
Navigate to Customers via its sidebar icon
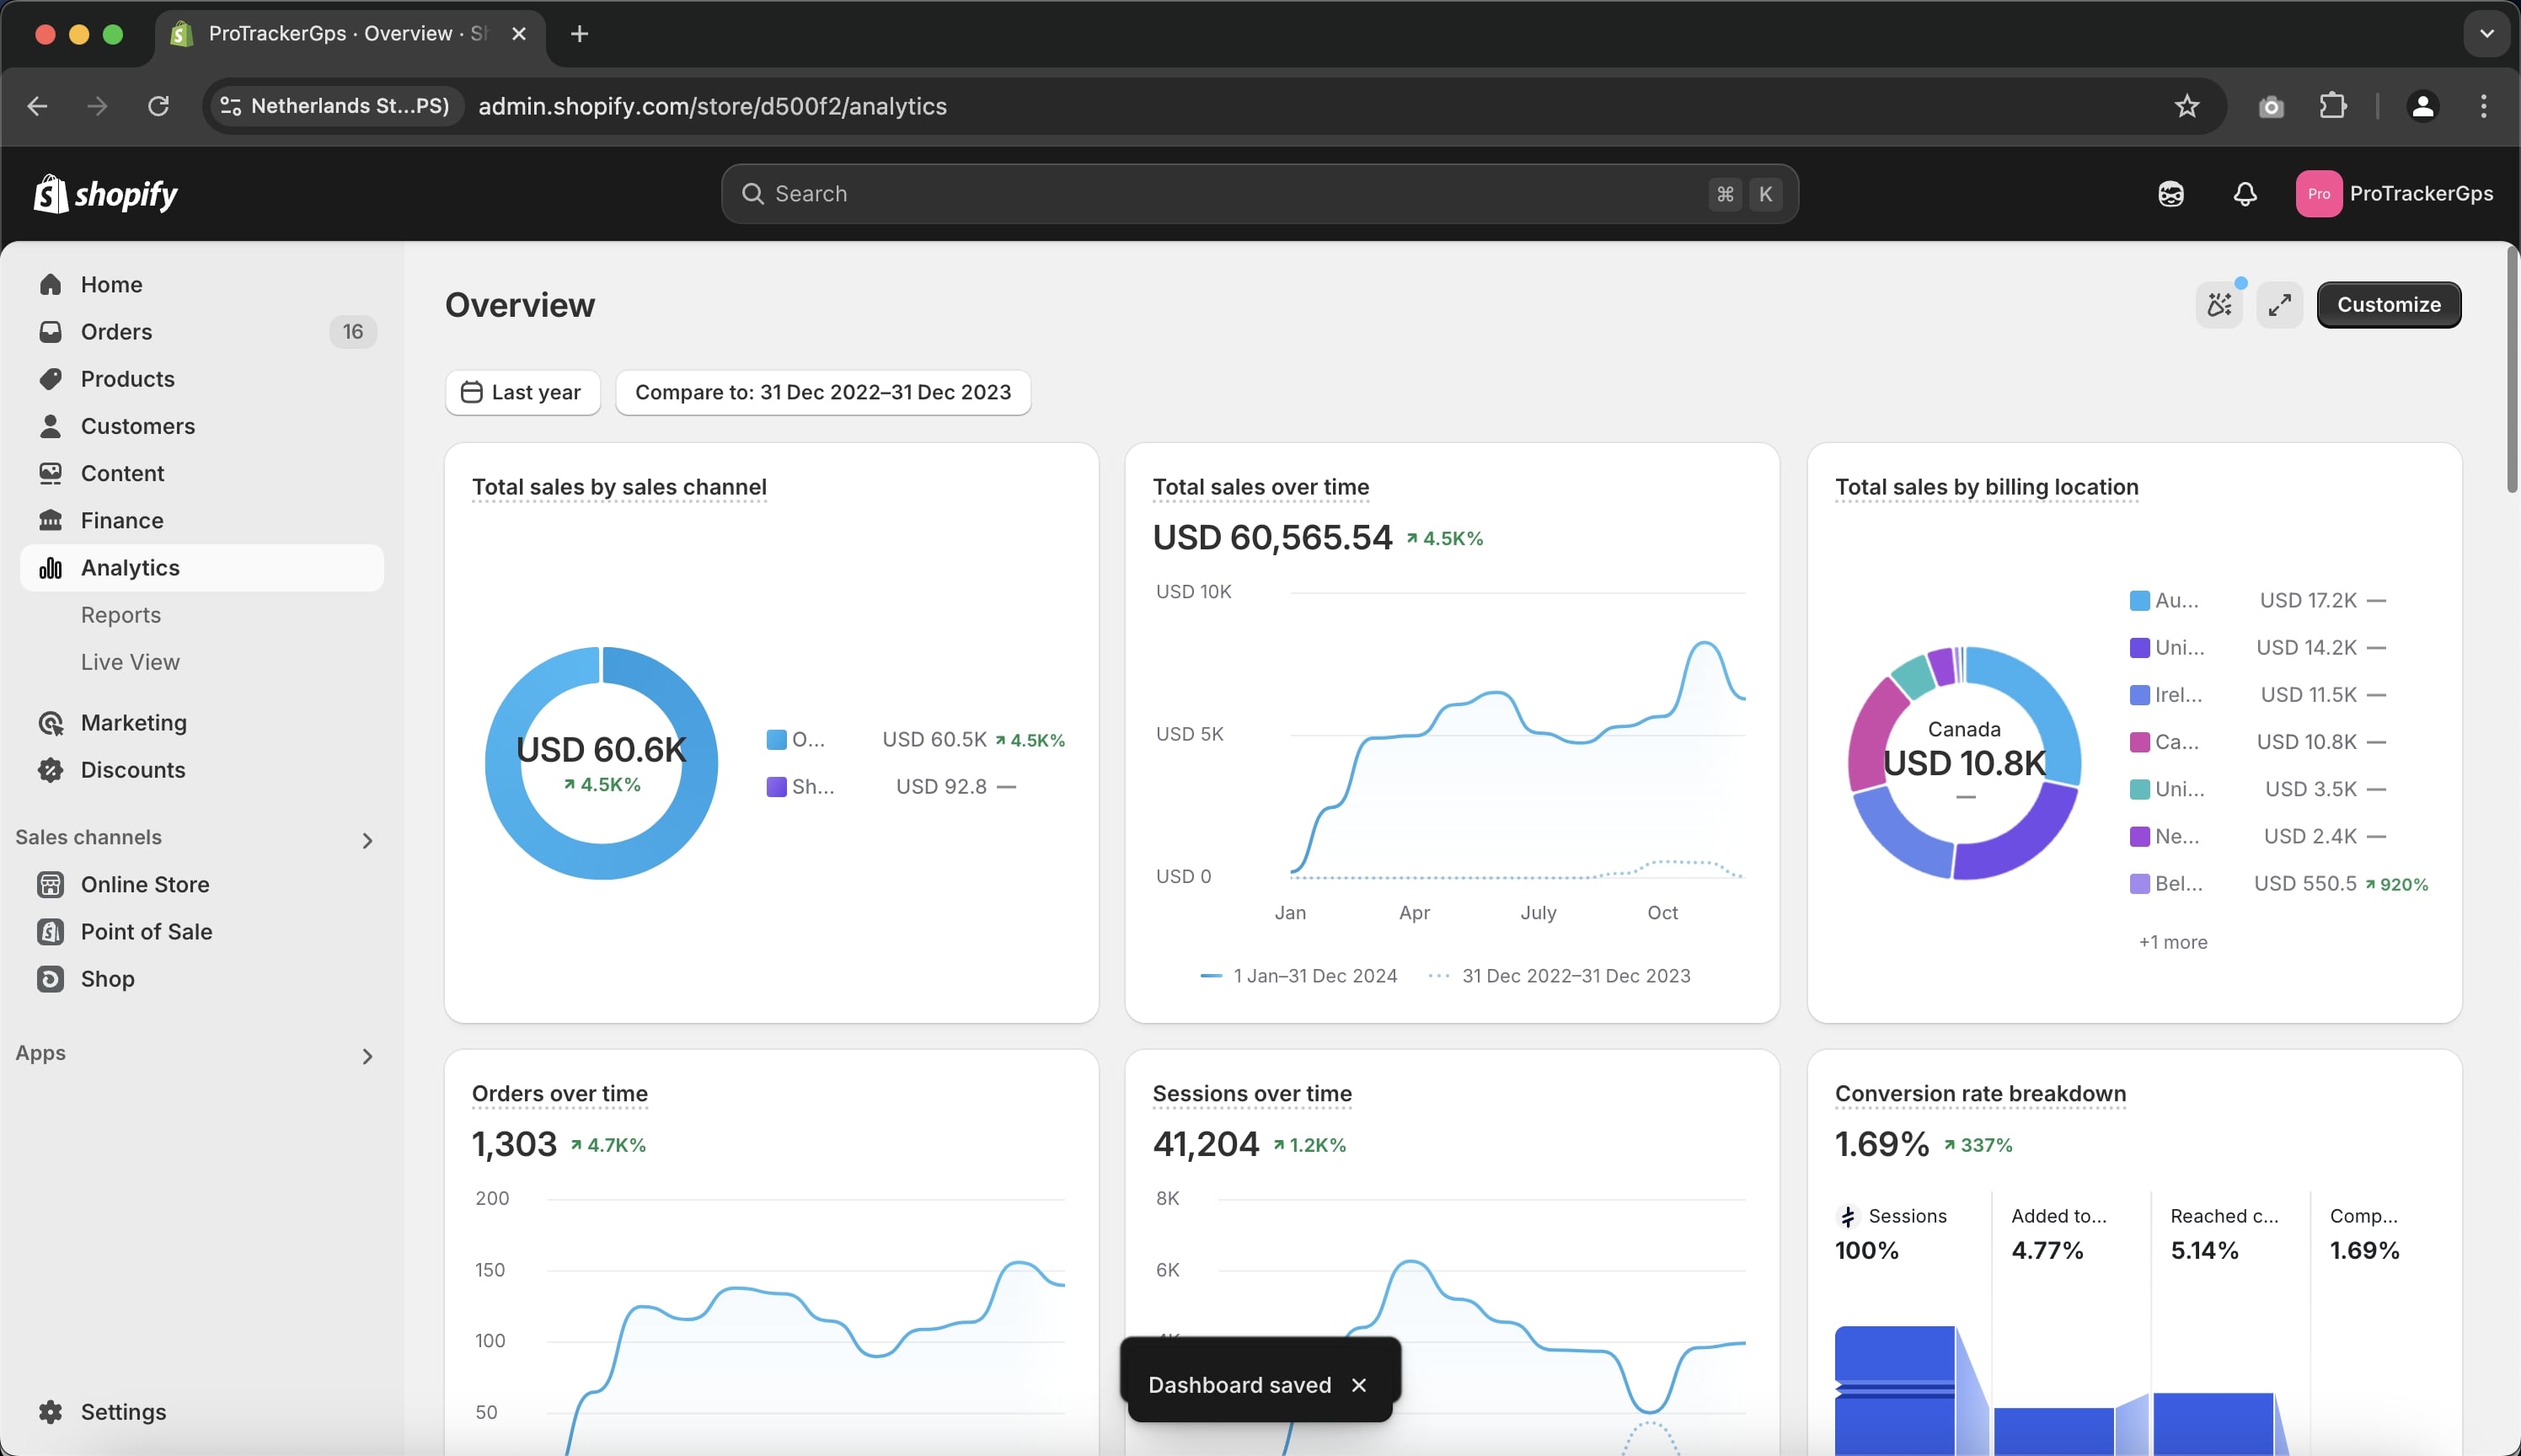click(x=51, y=425)
